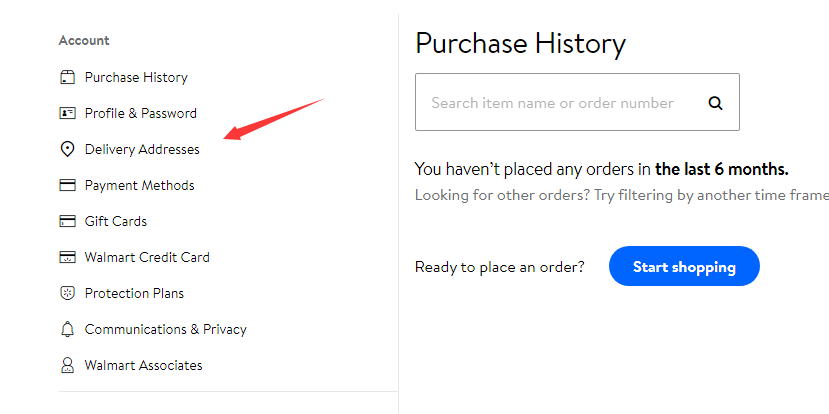Click the Delivery Addresses location pin icon
Viewport: 829px width, 414px height.
click(x=67, y=149)
